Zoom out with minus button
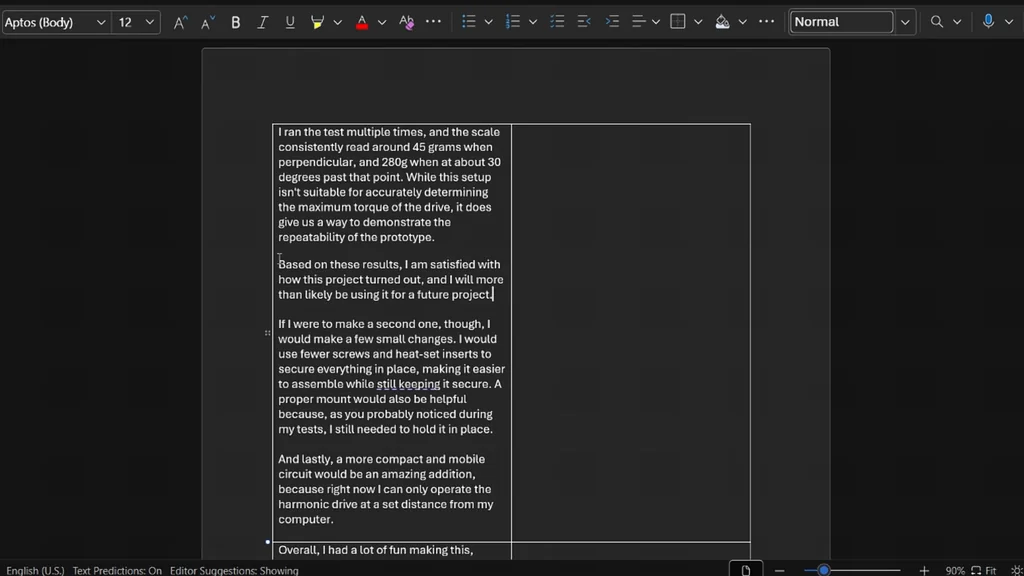The image size is (1024, 576). click(780, 570)
